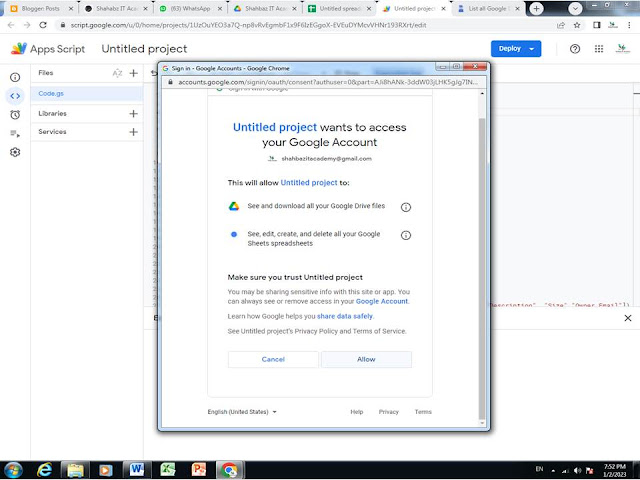Show hidden system tray icons
The image size is (640, 480).
(x=553, y=470)
